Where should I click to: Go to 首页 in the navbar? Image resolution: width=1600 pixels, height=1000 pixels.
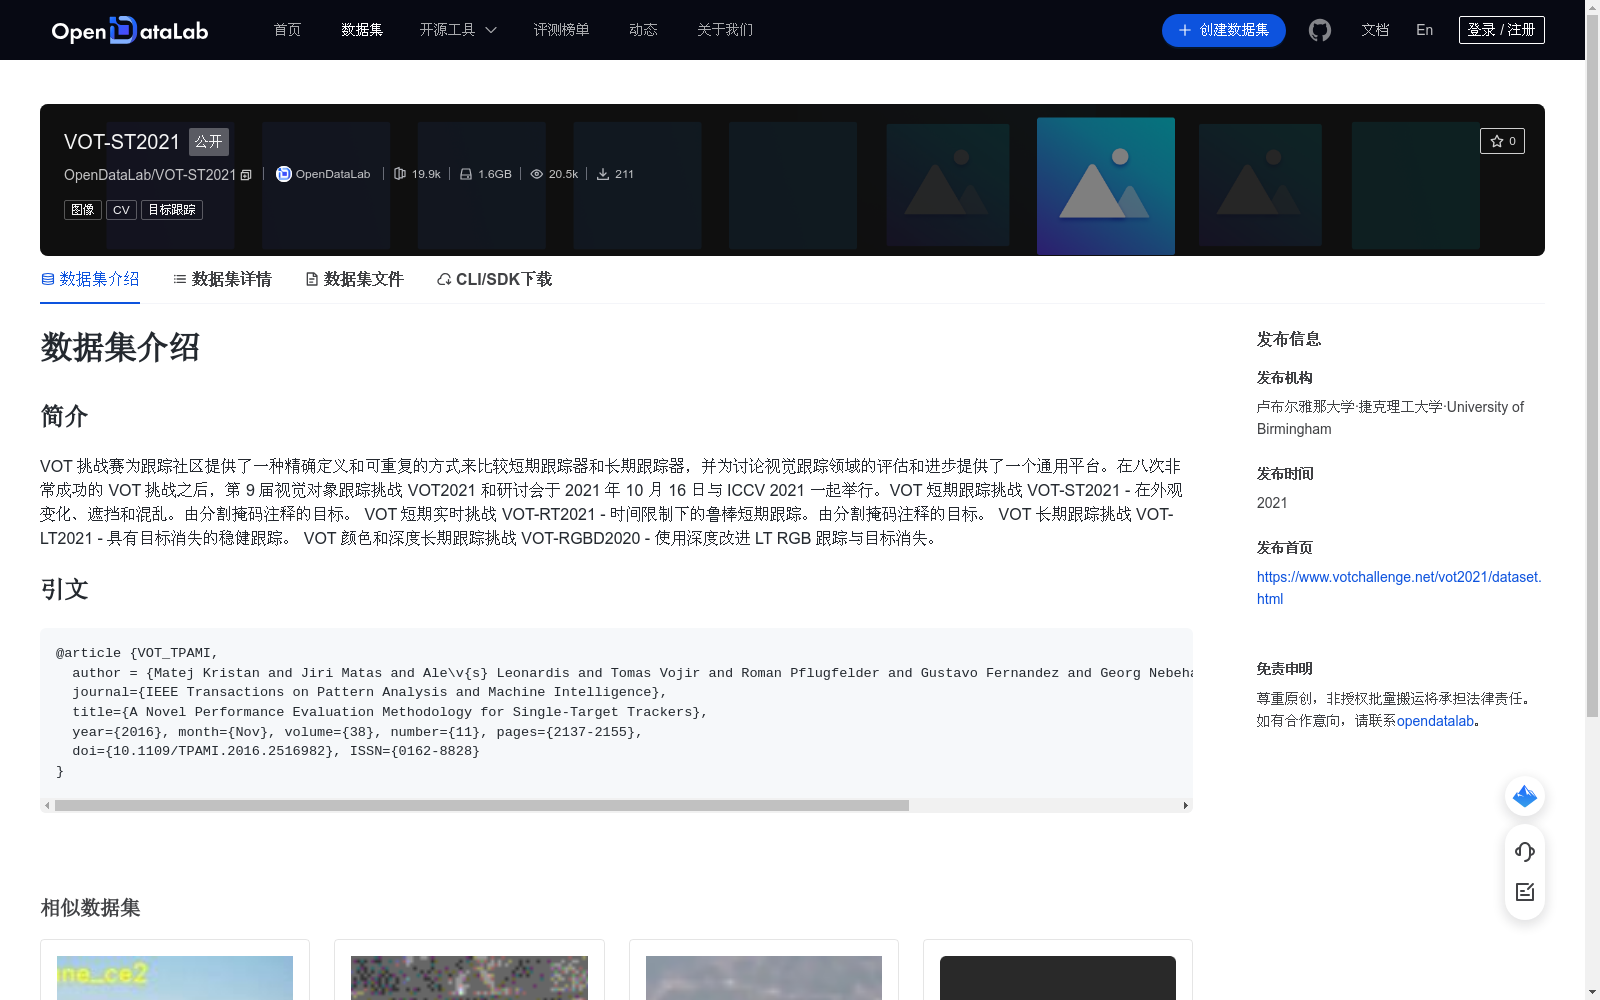click(x=287, y=30)
